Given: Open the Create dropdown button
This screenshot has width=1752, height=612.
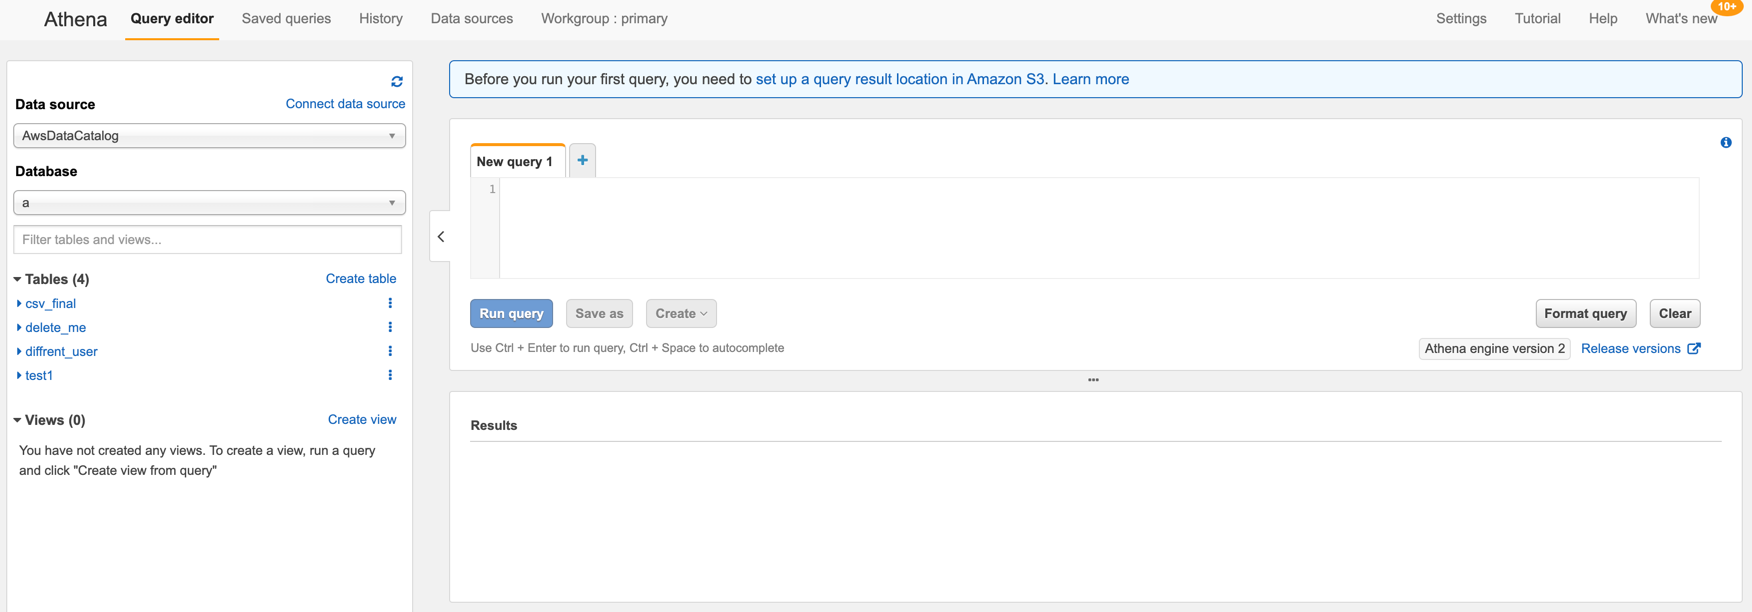Looking at the screenshot, I should pos(681,313).
